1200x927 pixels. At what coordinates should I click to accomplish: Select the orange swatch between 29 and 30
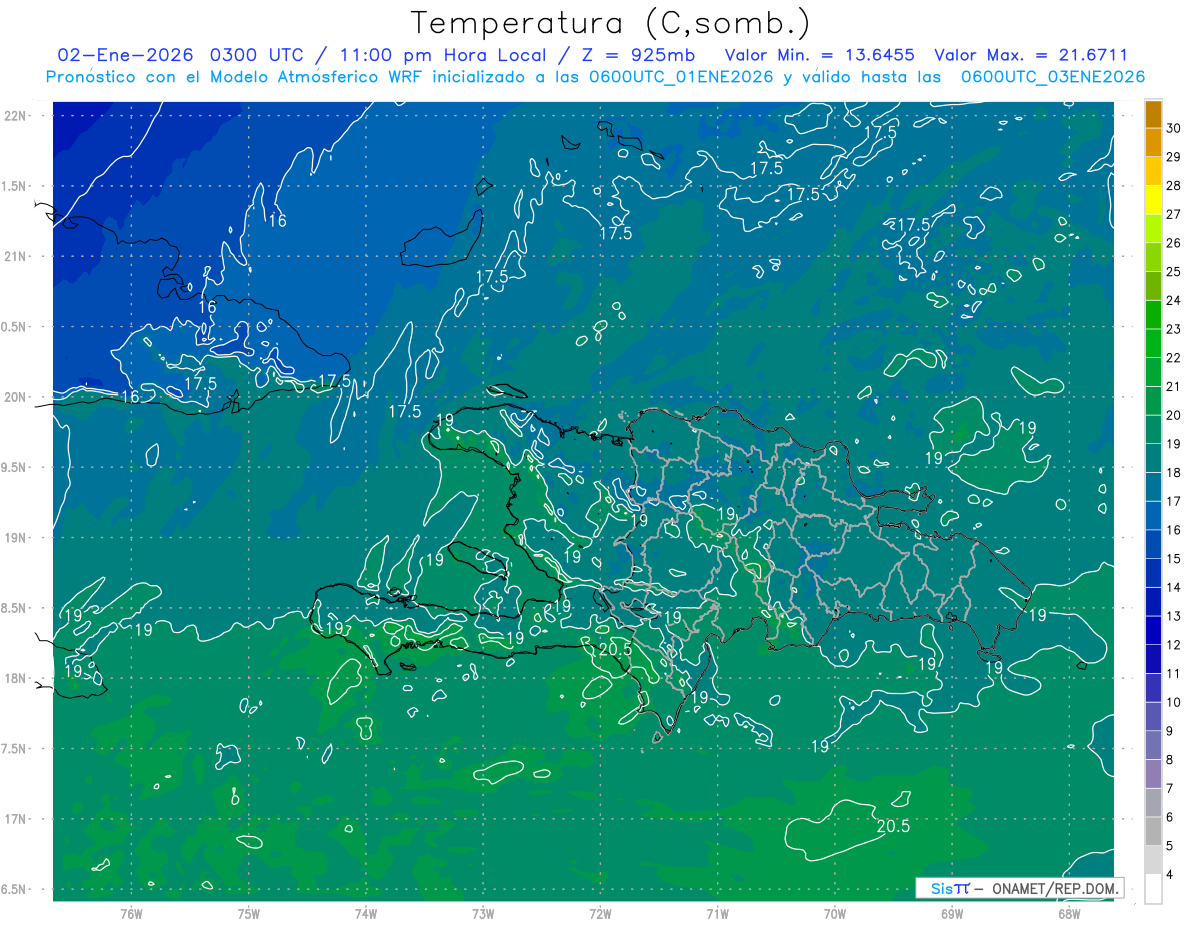click(x=1153, y=143)
